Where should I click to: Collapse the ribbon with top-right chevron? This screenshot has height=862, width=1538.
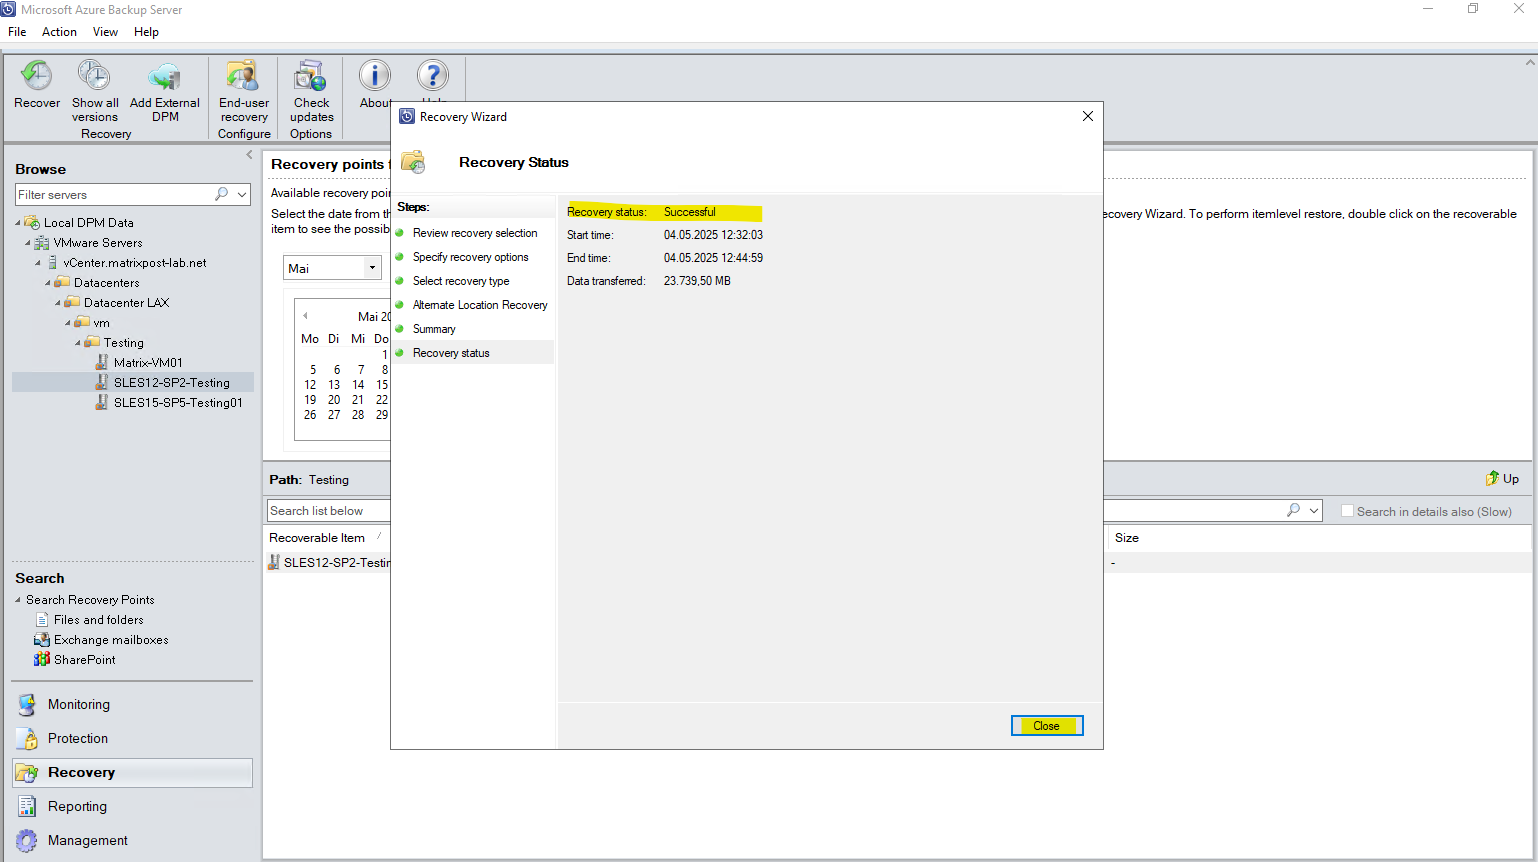click(1530, 62)
